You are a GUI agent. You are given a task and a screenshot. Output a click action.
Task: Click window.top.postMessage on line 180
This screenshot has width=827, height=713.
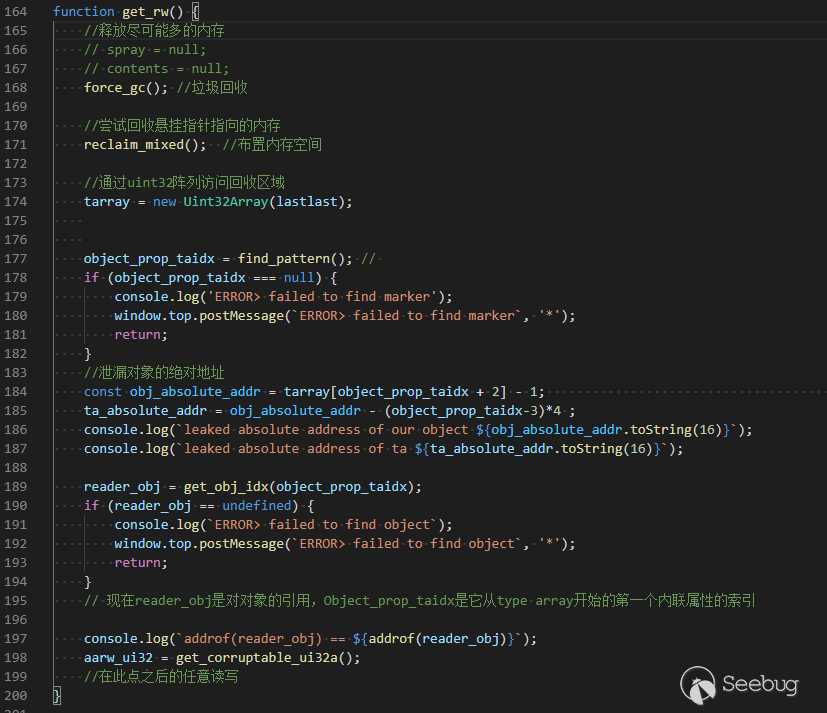pos(199,315)
